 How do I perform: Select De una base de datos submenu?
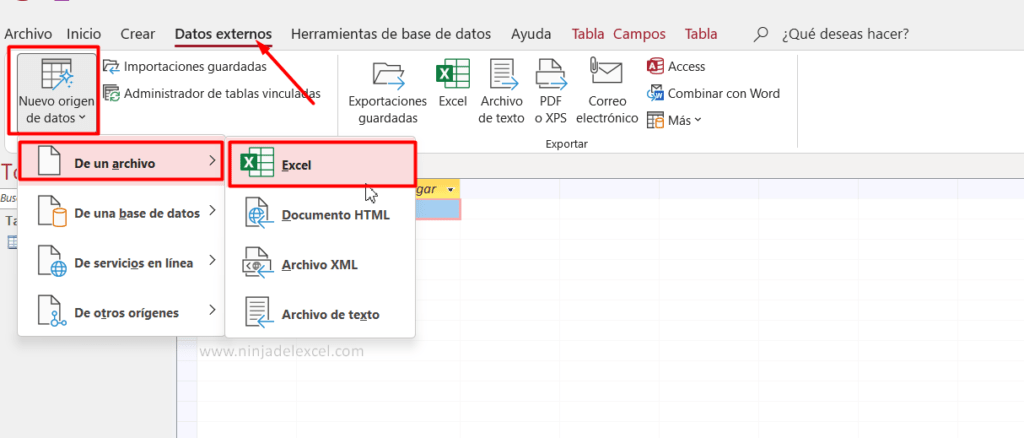121,213
